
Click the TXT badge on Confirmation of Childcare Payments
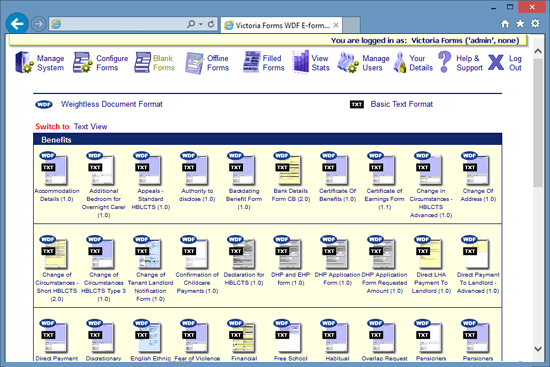point(189,251)
